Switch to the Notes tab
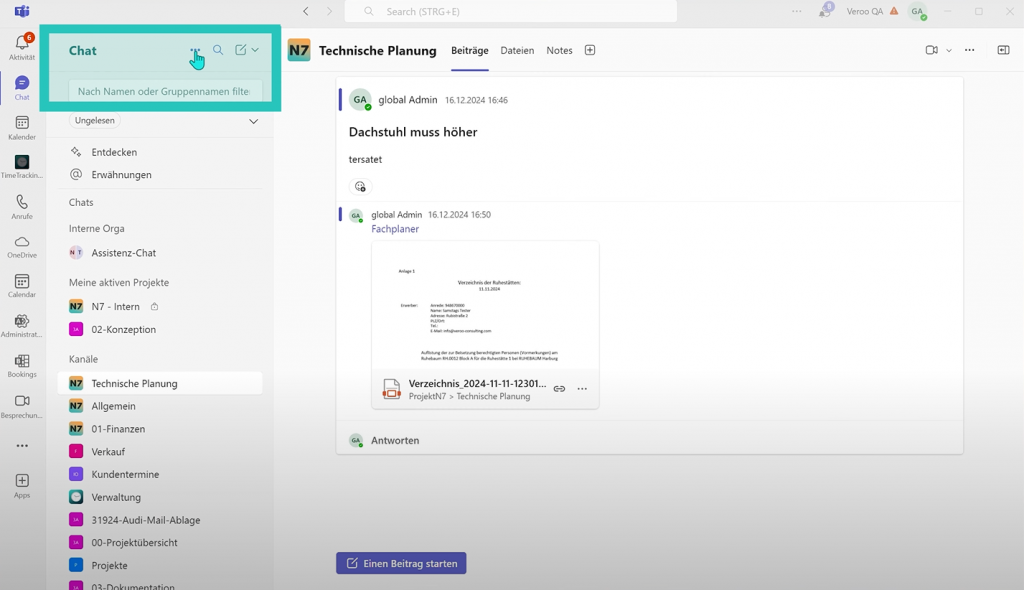The height and width of the screenshot is (590, 1024). 559,50
